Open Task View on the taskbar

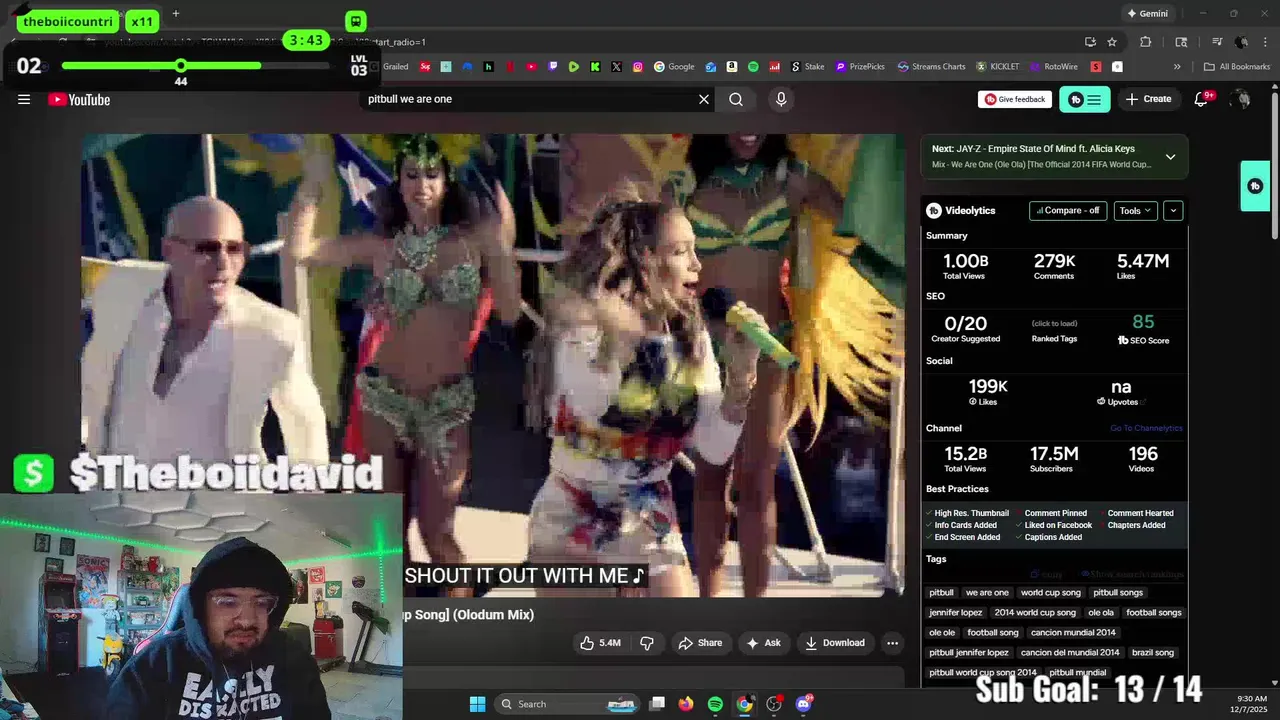click(x=657, y=704)
